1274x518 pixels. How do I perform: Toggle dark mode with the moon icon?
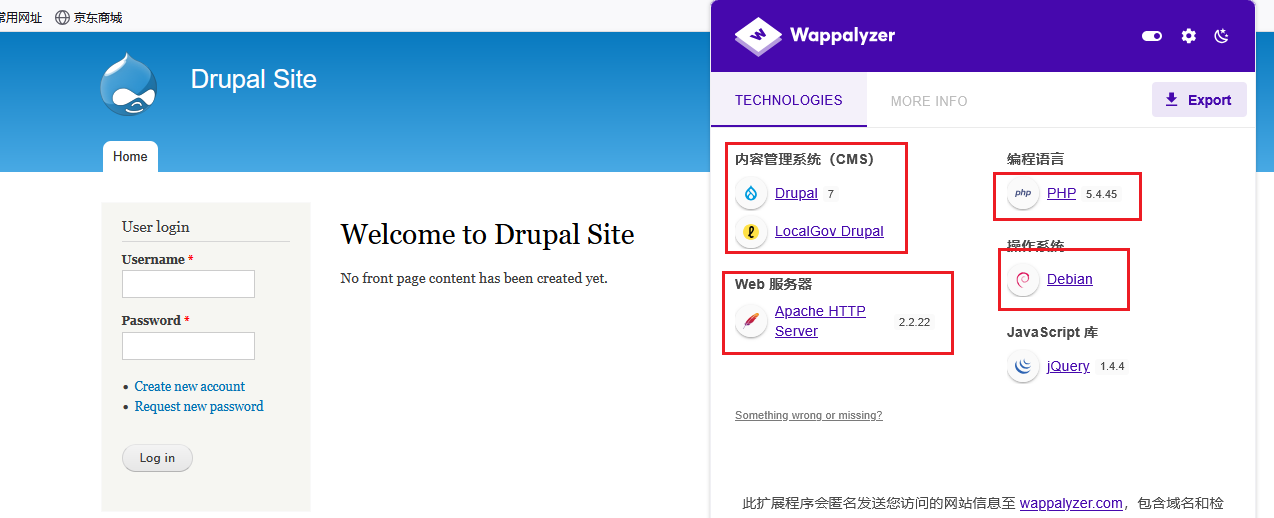[x=1221, y=36]
